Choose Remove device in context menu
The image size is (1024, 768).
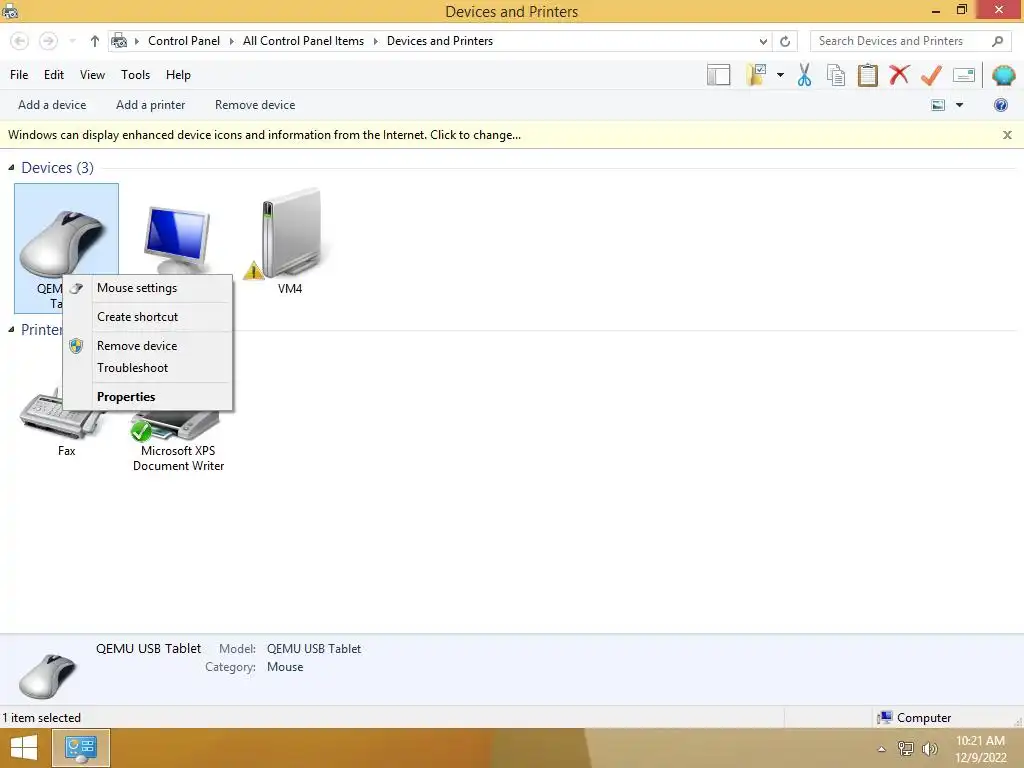pyautogui.click(x=148, y=346)
